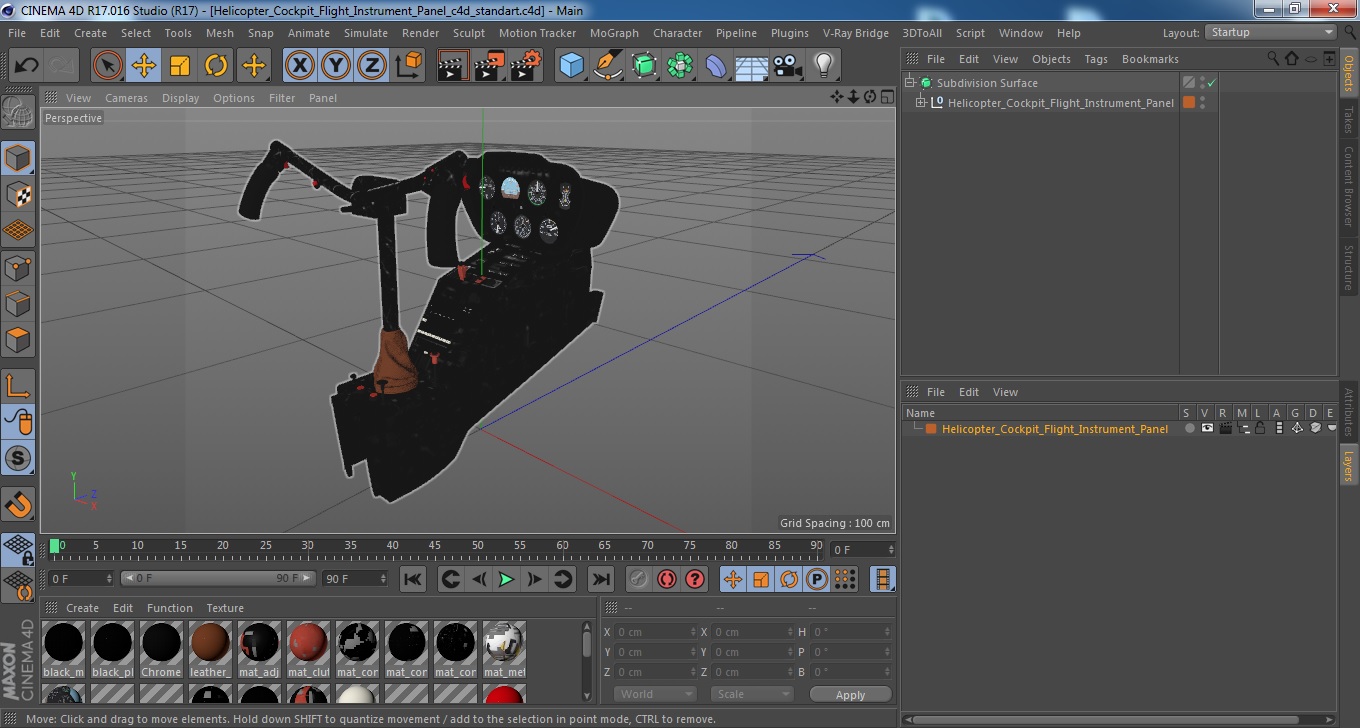Toggle parameter keyframe recording

[817, 579]
